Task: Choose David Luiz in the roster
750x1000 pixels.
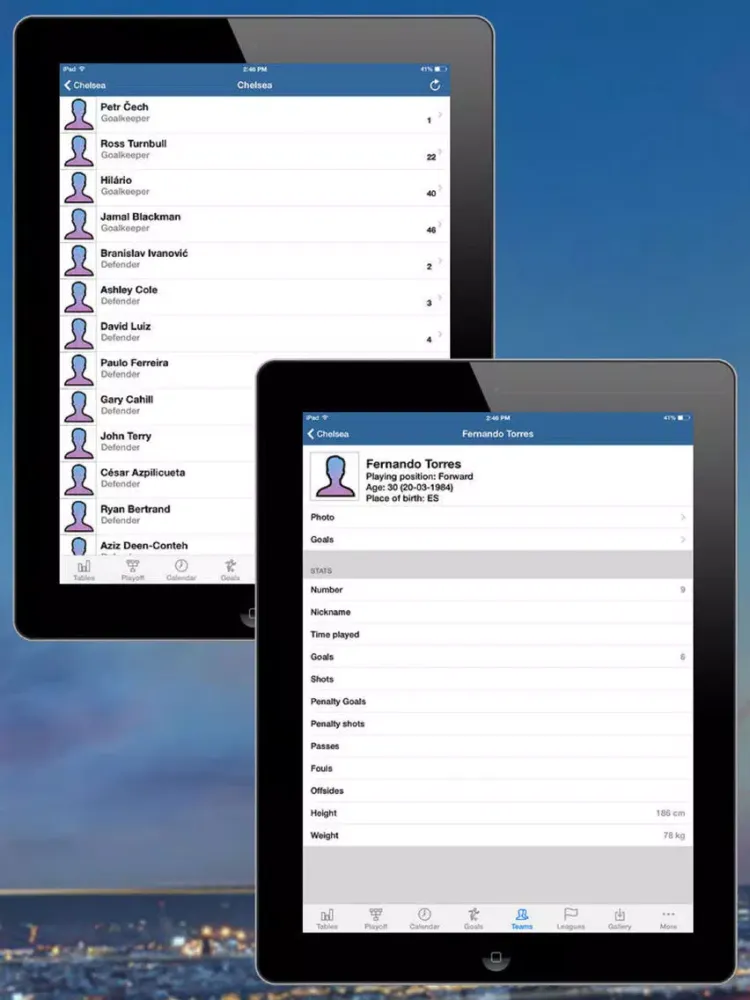Action: (254, 333)
